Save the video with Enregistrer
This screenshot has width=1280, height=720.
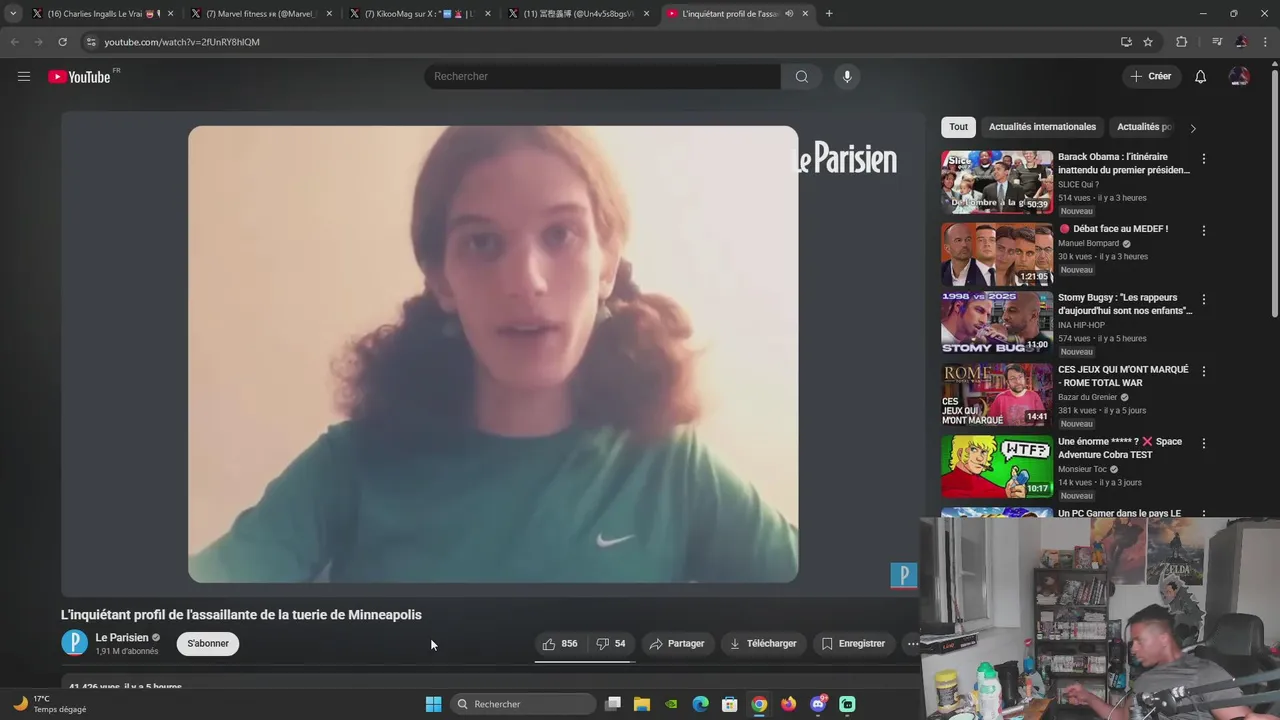(853, 644)
